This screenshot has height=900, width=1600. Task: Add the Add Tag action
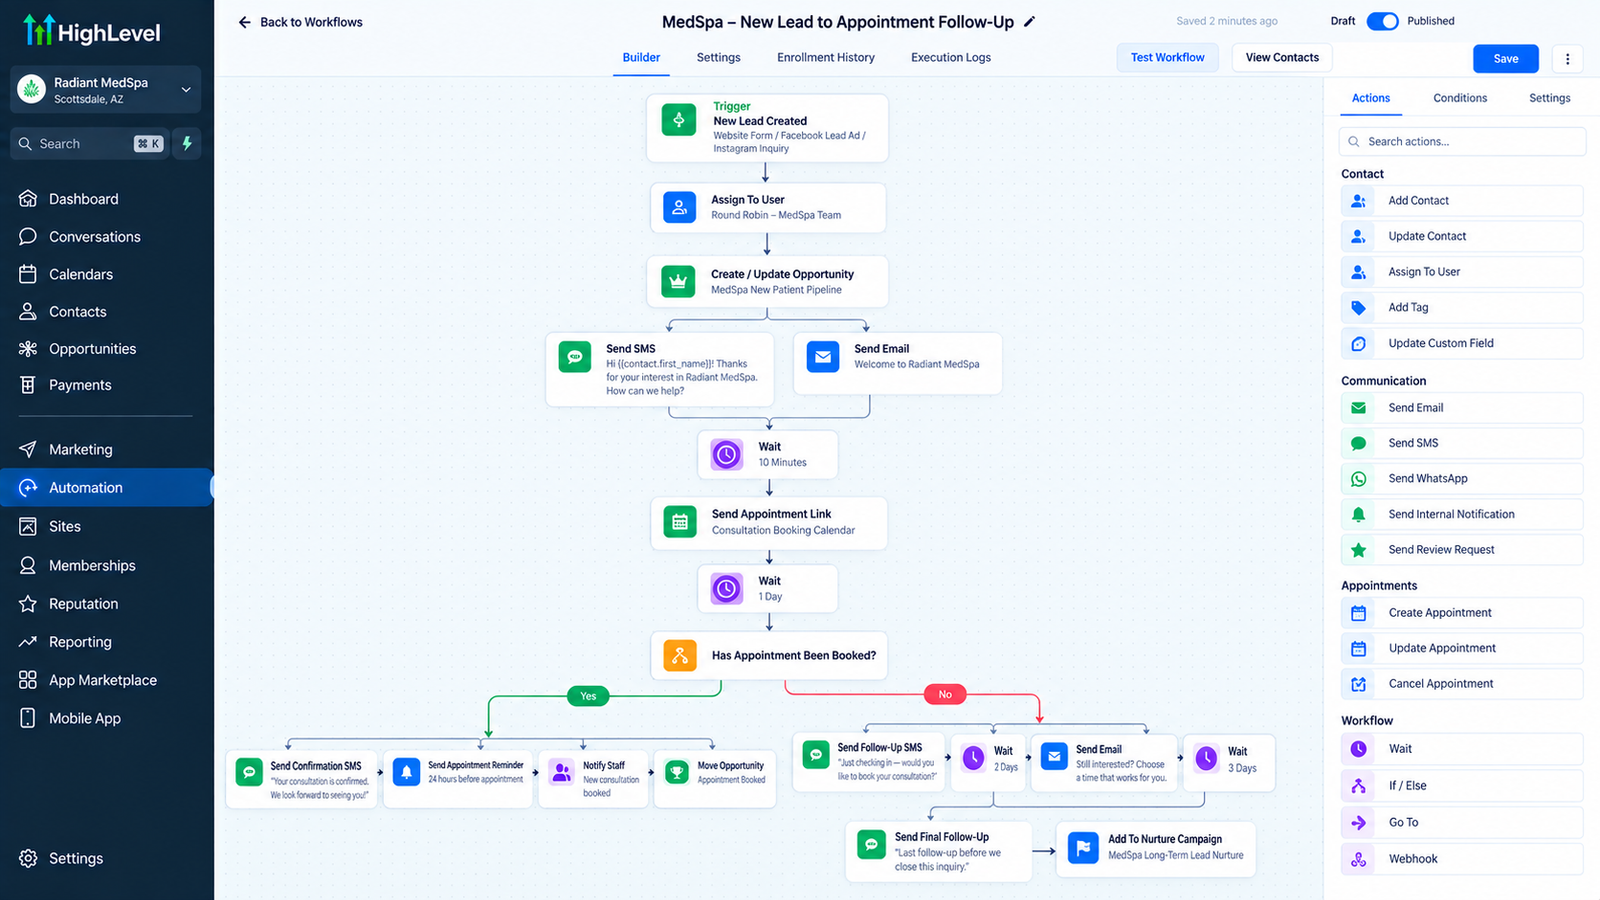pyautogui.click(x=1462, y=308)
